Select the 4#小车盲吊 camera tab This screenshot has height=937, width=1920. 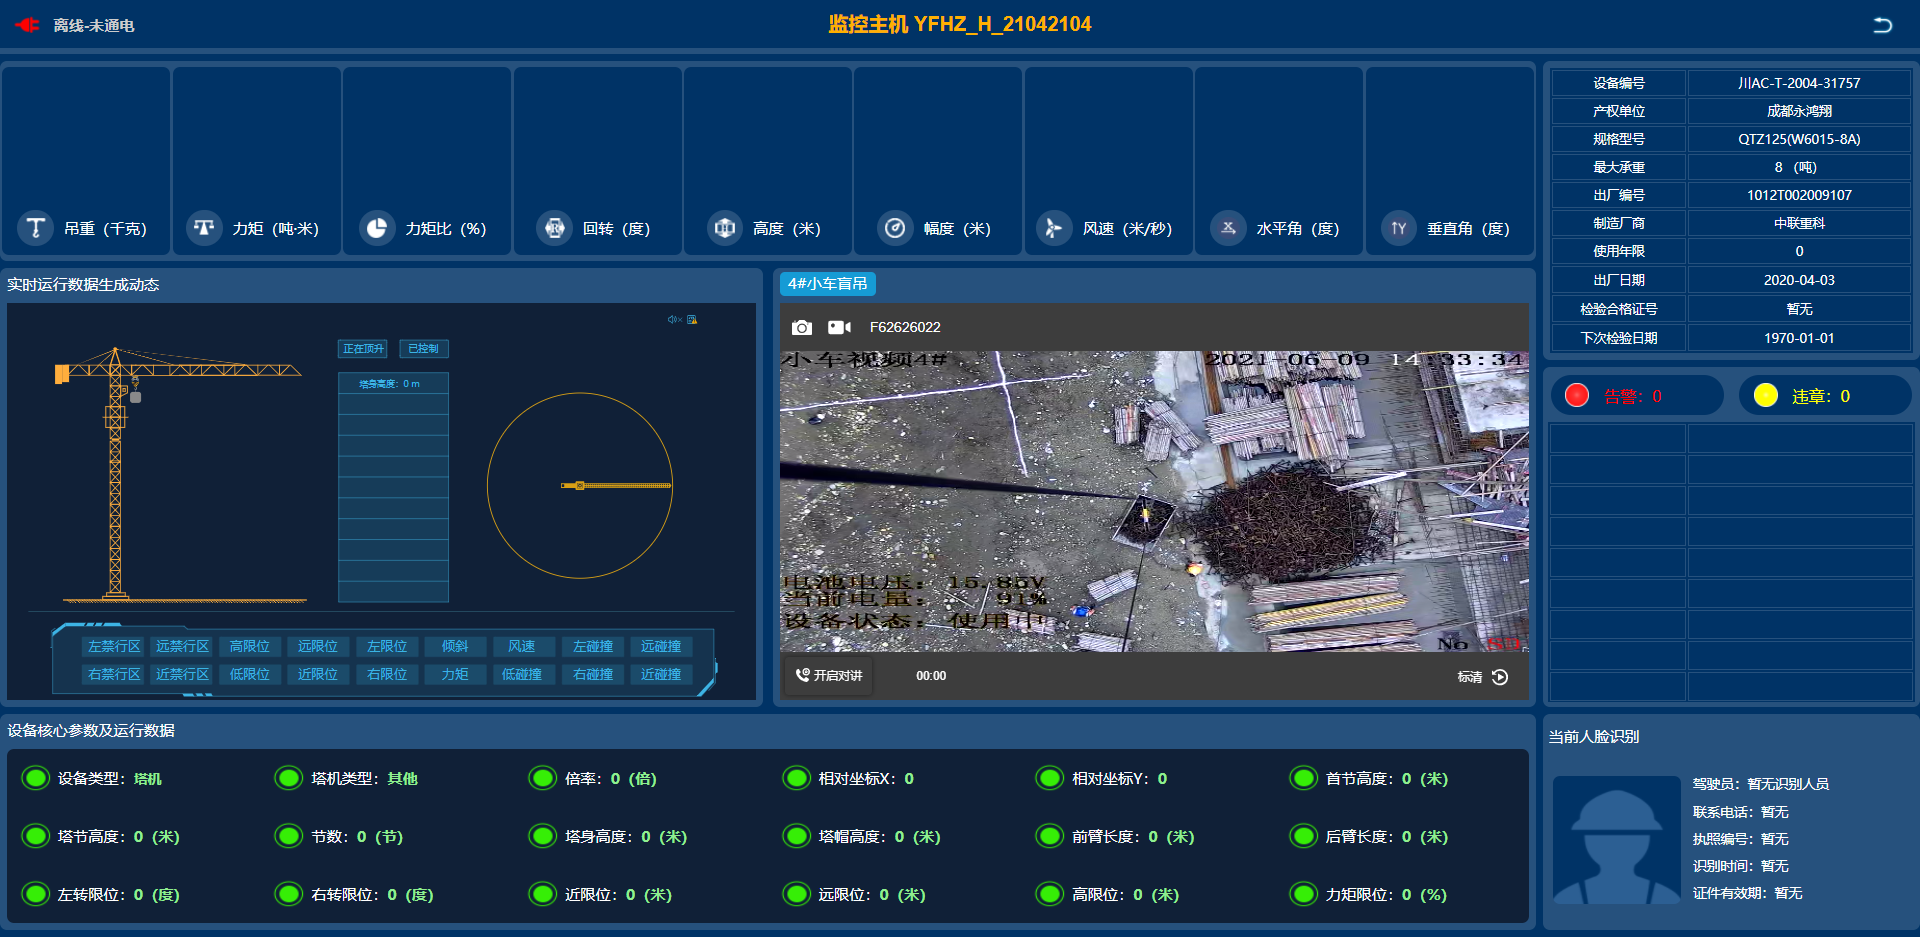pos(827,284)
